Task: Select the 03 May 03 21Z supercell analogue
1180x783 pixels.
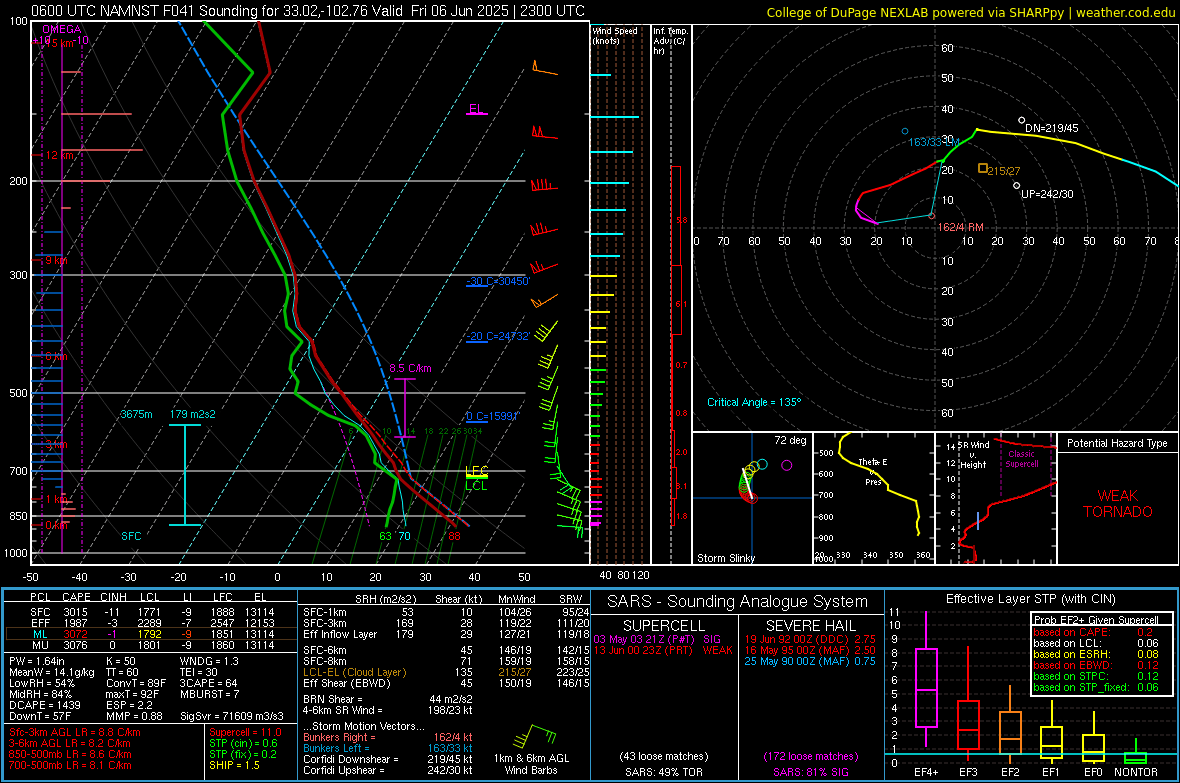Action: click(657, 639)
